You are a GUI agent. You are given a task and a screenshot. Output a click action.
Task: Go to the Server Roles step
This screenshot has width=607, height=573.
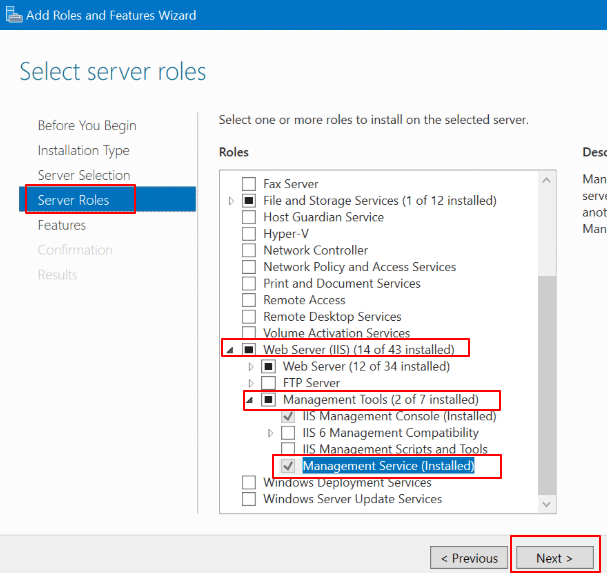(x=73, y=200)
